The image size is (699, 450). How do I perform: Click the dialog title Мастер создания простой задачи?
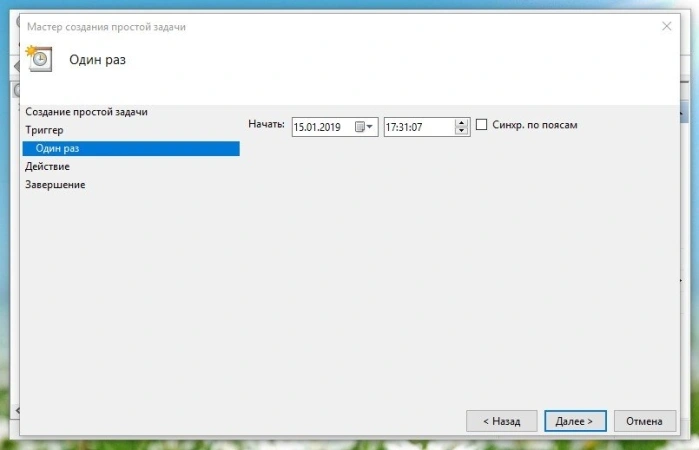click(106, 27)
